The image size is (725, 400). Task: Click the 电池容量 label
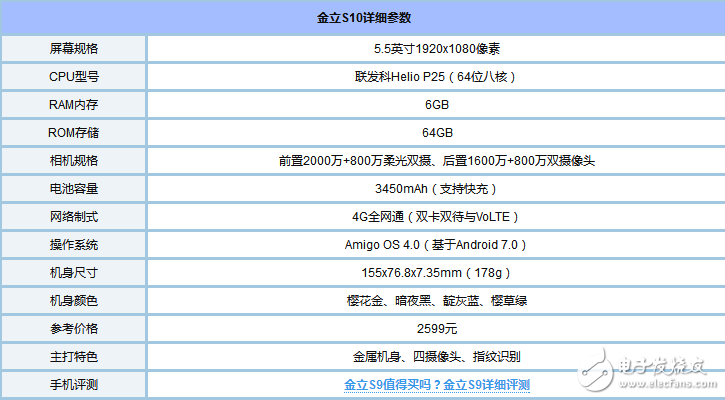click(x=74, y=189)
